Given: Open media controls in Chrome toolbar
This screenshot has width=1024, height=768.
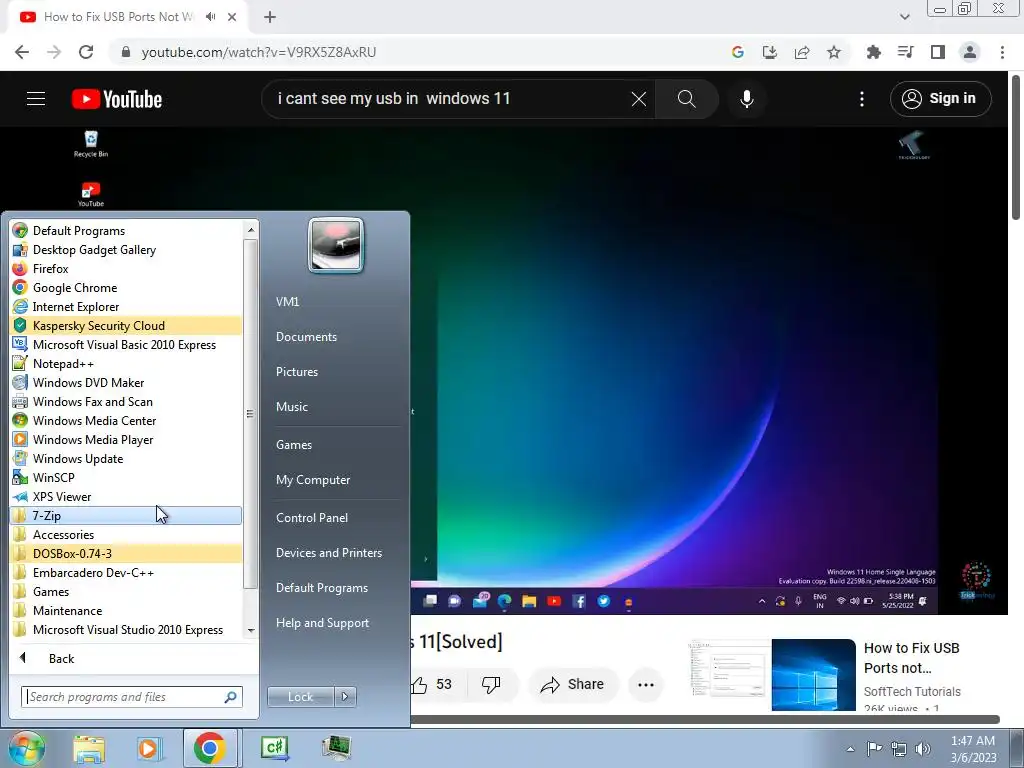Looking at the screenshot, I should point(906,52).
